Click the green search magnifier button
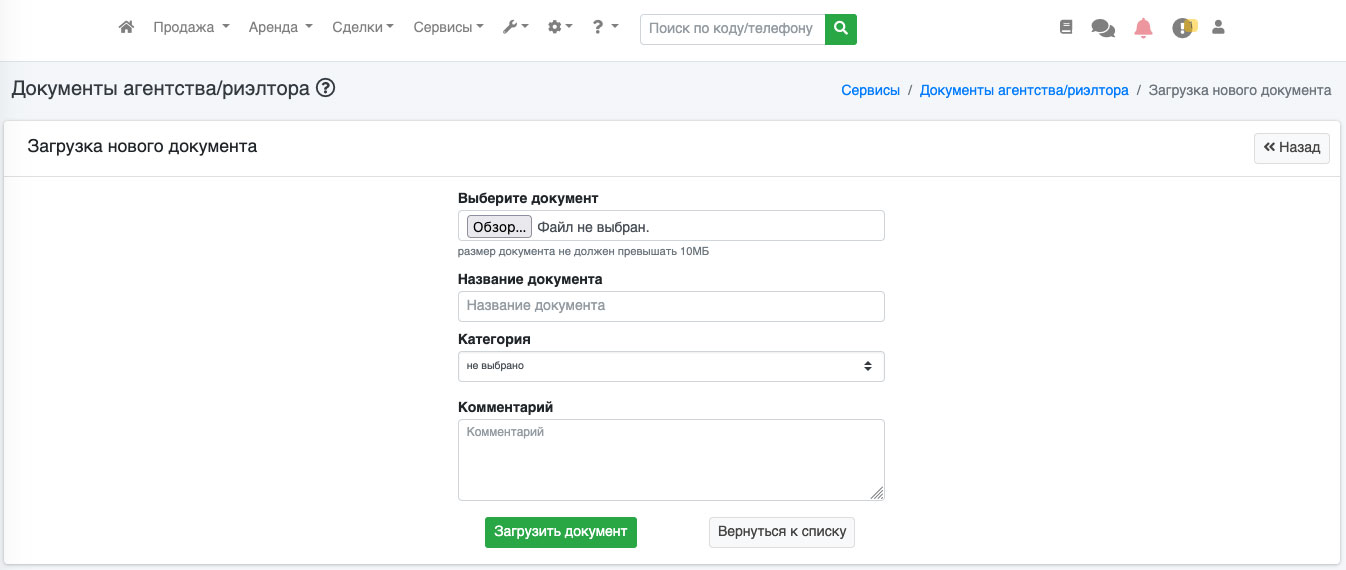 [x=841, y=29]
